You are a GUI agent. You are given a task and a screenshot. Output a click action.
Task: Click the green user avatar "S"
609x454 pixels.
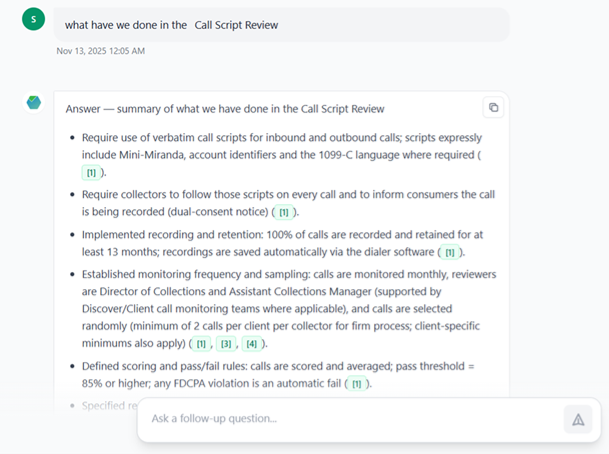(33, 20)
